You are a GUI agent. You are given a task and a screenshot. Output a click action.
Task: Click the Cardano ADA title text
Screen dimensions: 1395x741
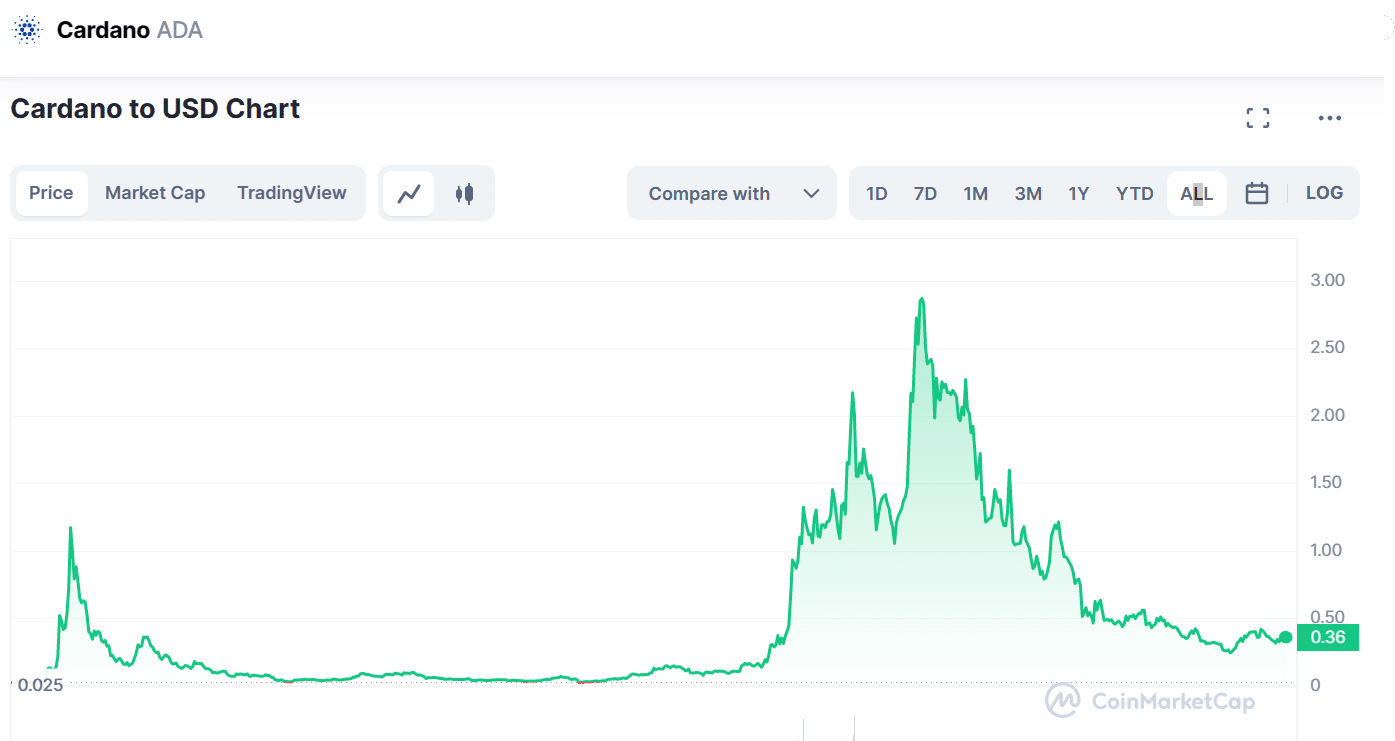tap(130, 30)
